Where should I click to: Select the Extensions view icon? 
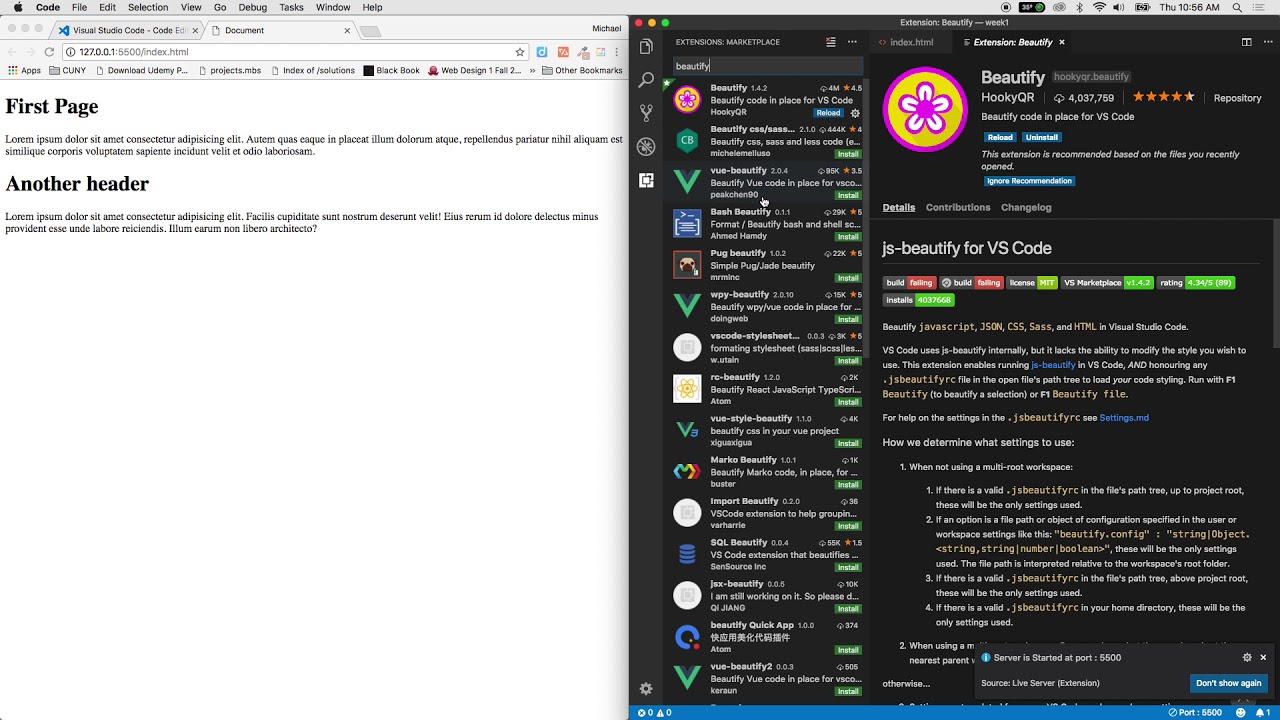[x=646, y=181]
